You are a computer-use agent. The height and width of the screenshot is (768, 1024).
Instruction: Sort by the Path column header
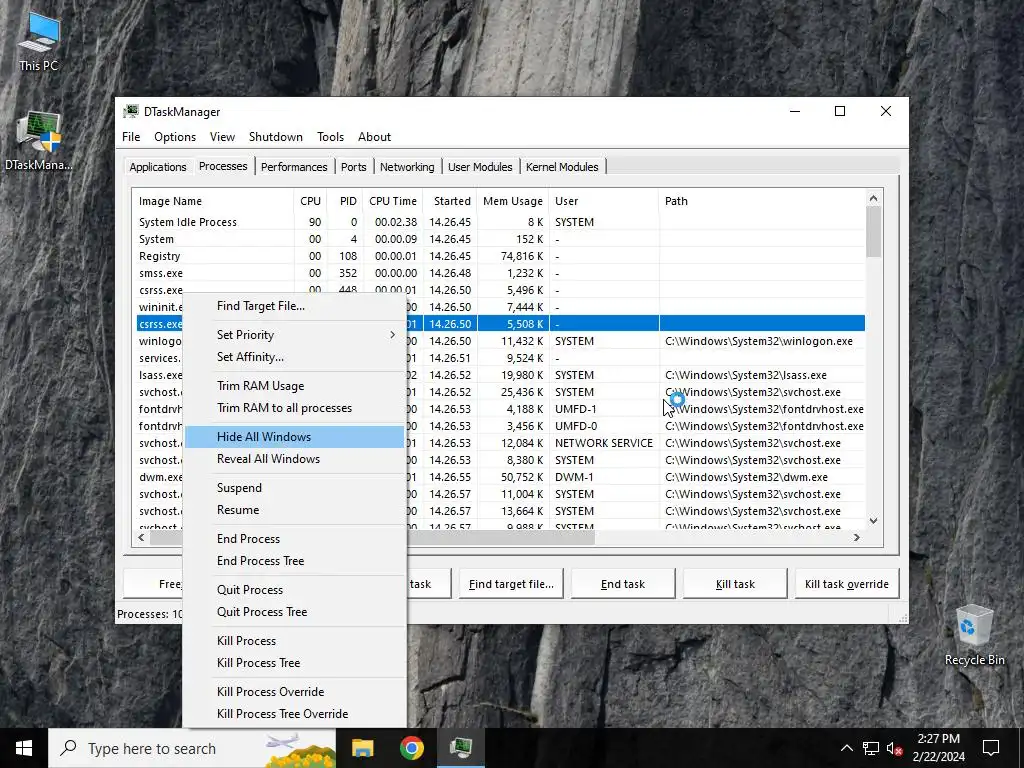pos(761,201)
